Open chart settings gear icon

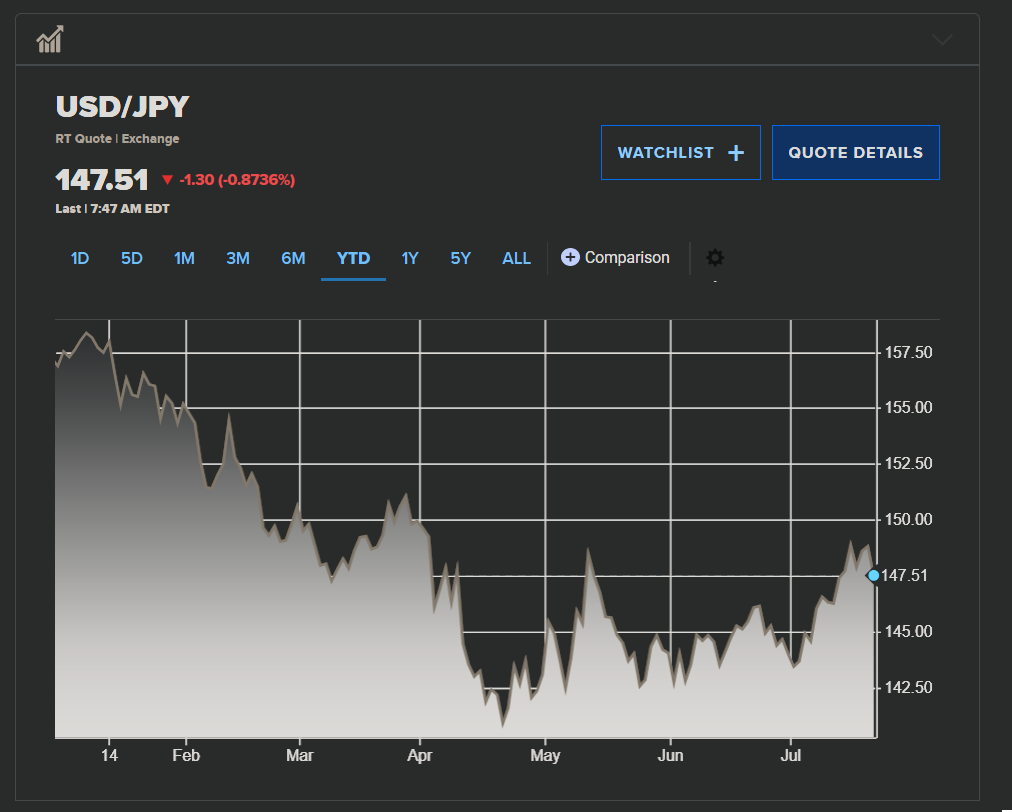[715, 258]
